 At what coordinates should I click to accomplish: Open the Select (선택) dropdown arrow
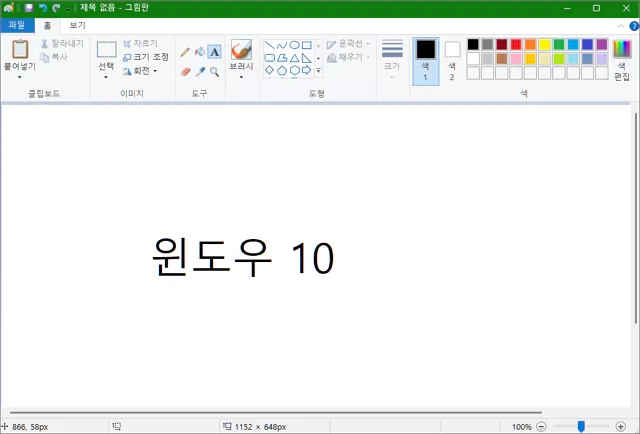106,77
